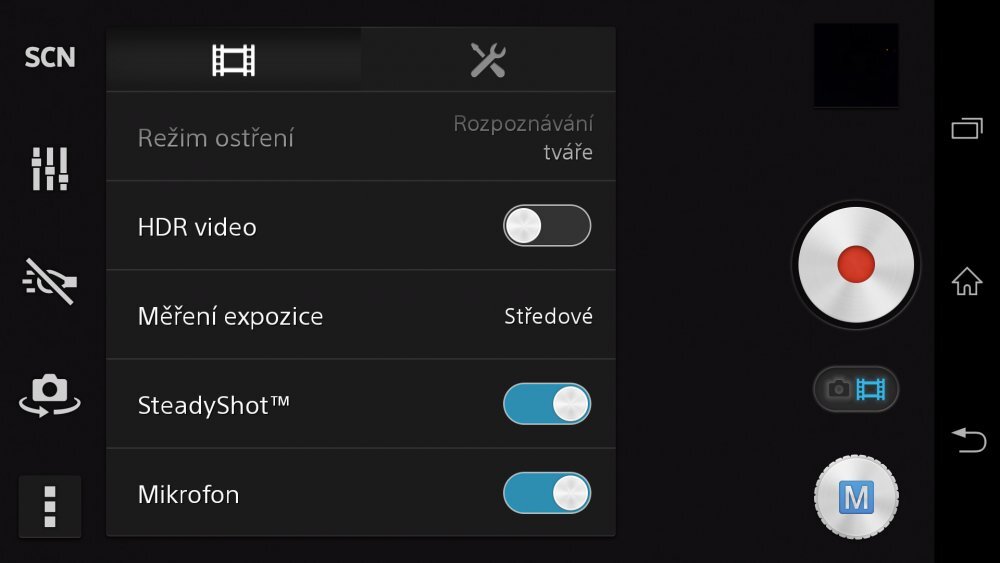Open the Android recent apps view

tap(967, 128)
